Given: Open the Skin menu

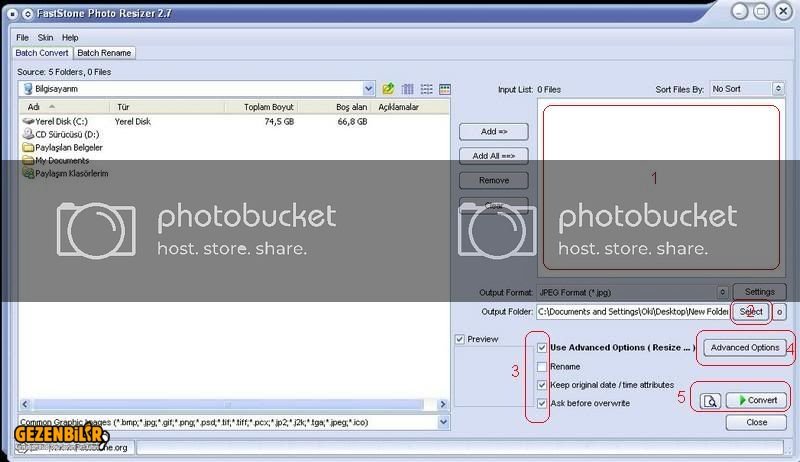Looking at the screenshot, I should click(45, 37).
